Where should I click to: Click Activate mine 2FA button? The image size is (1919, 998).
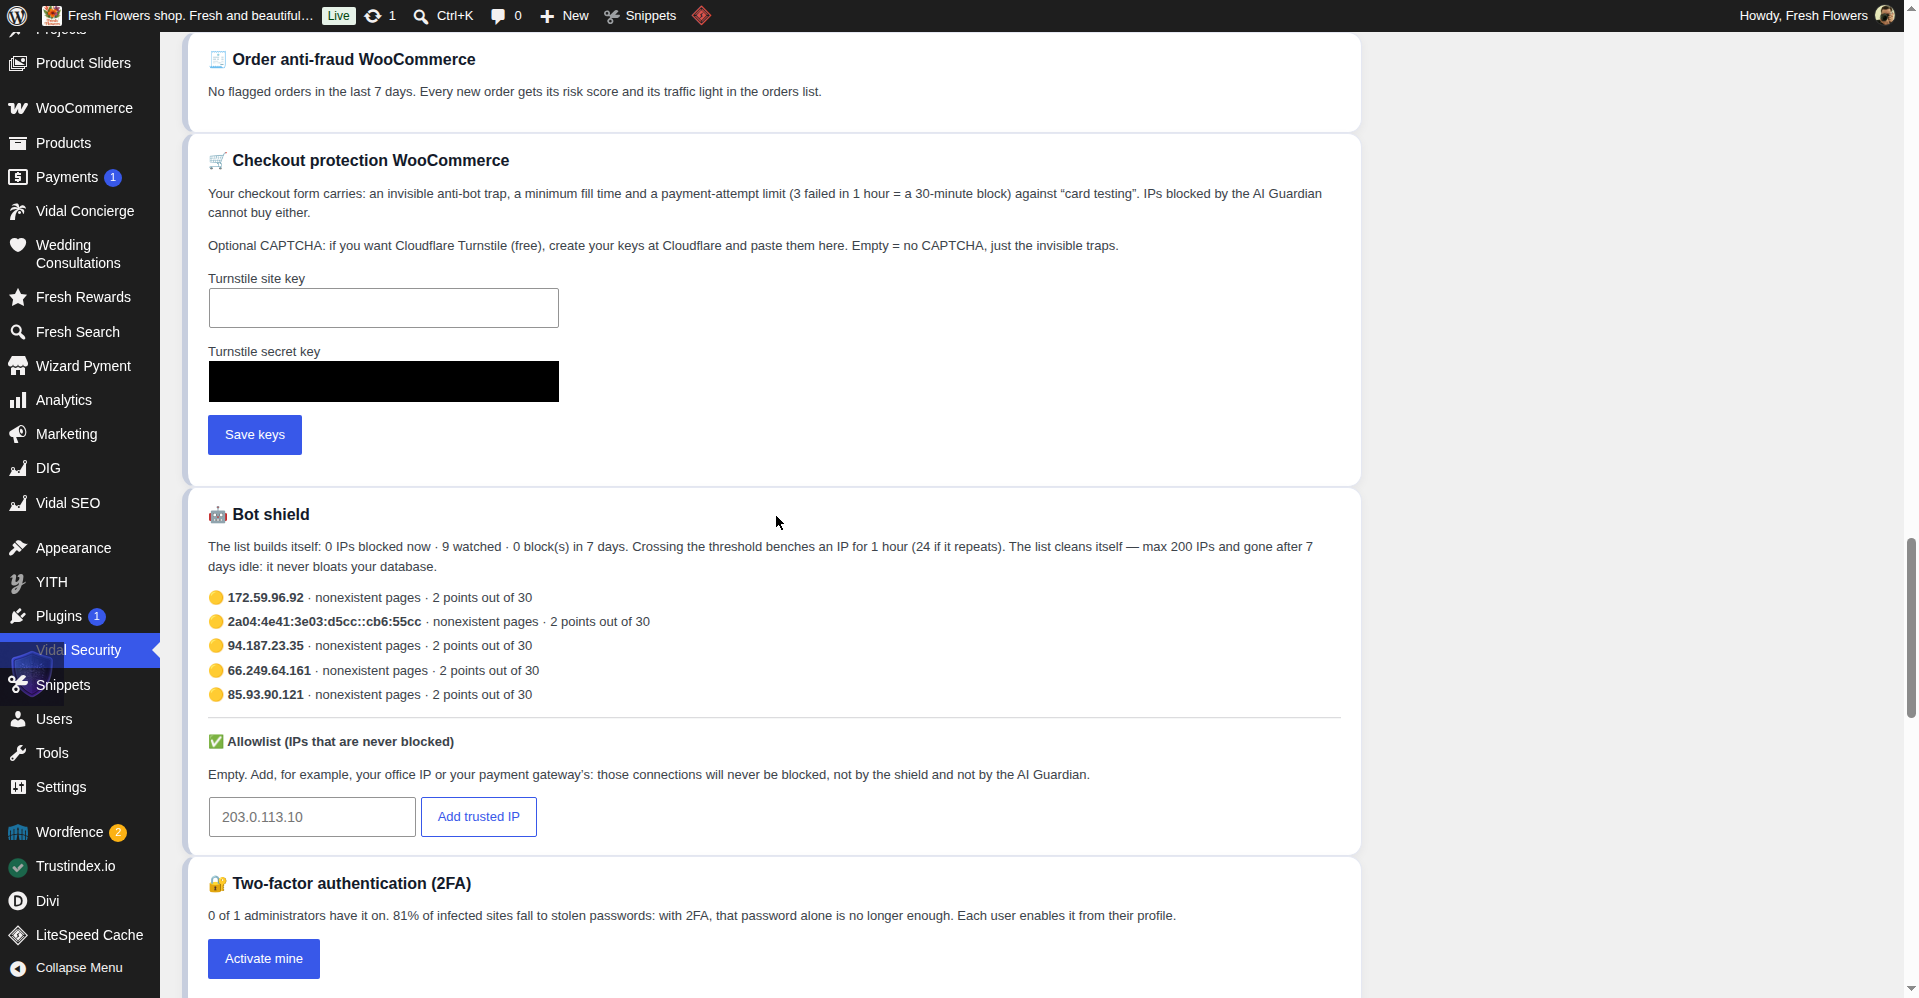[x=264, y=959]
